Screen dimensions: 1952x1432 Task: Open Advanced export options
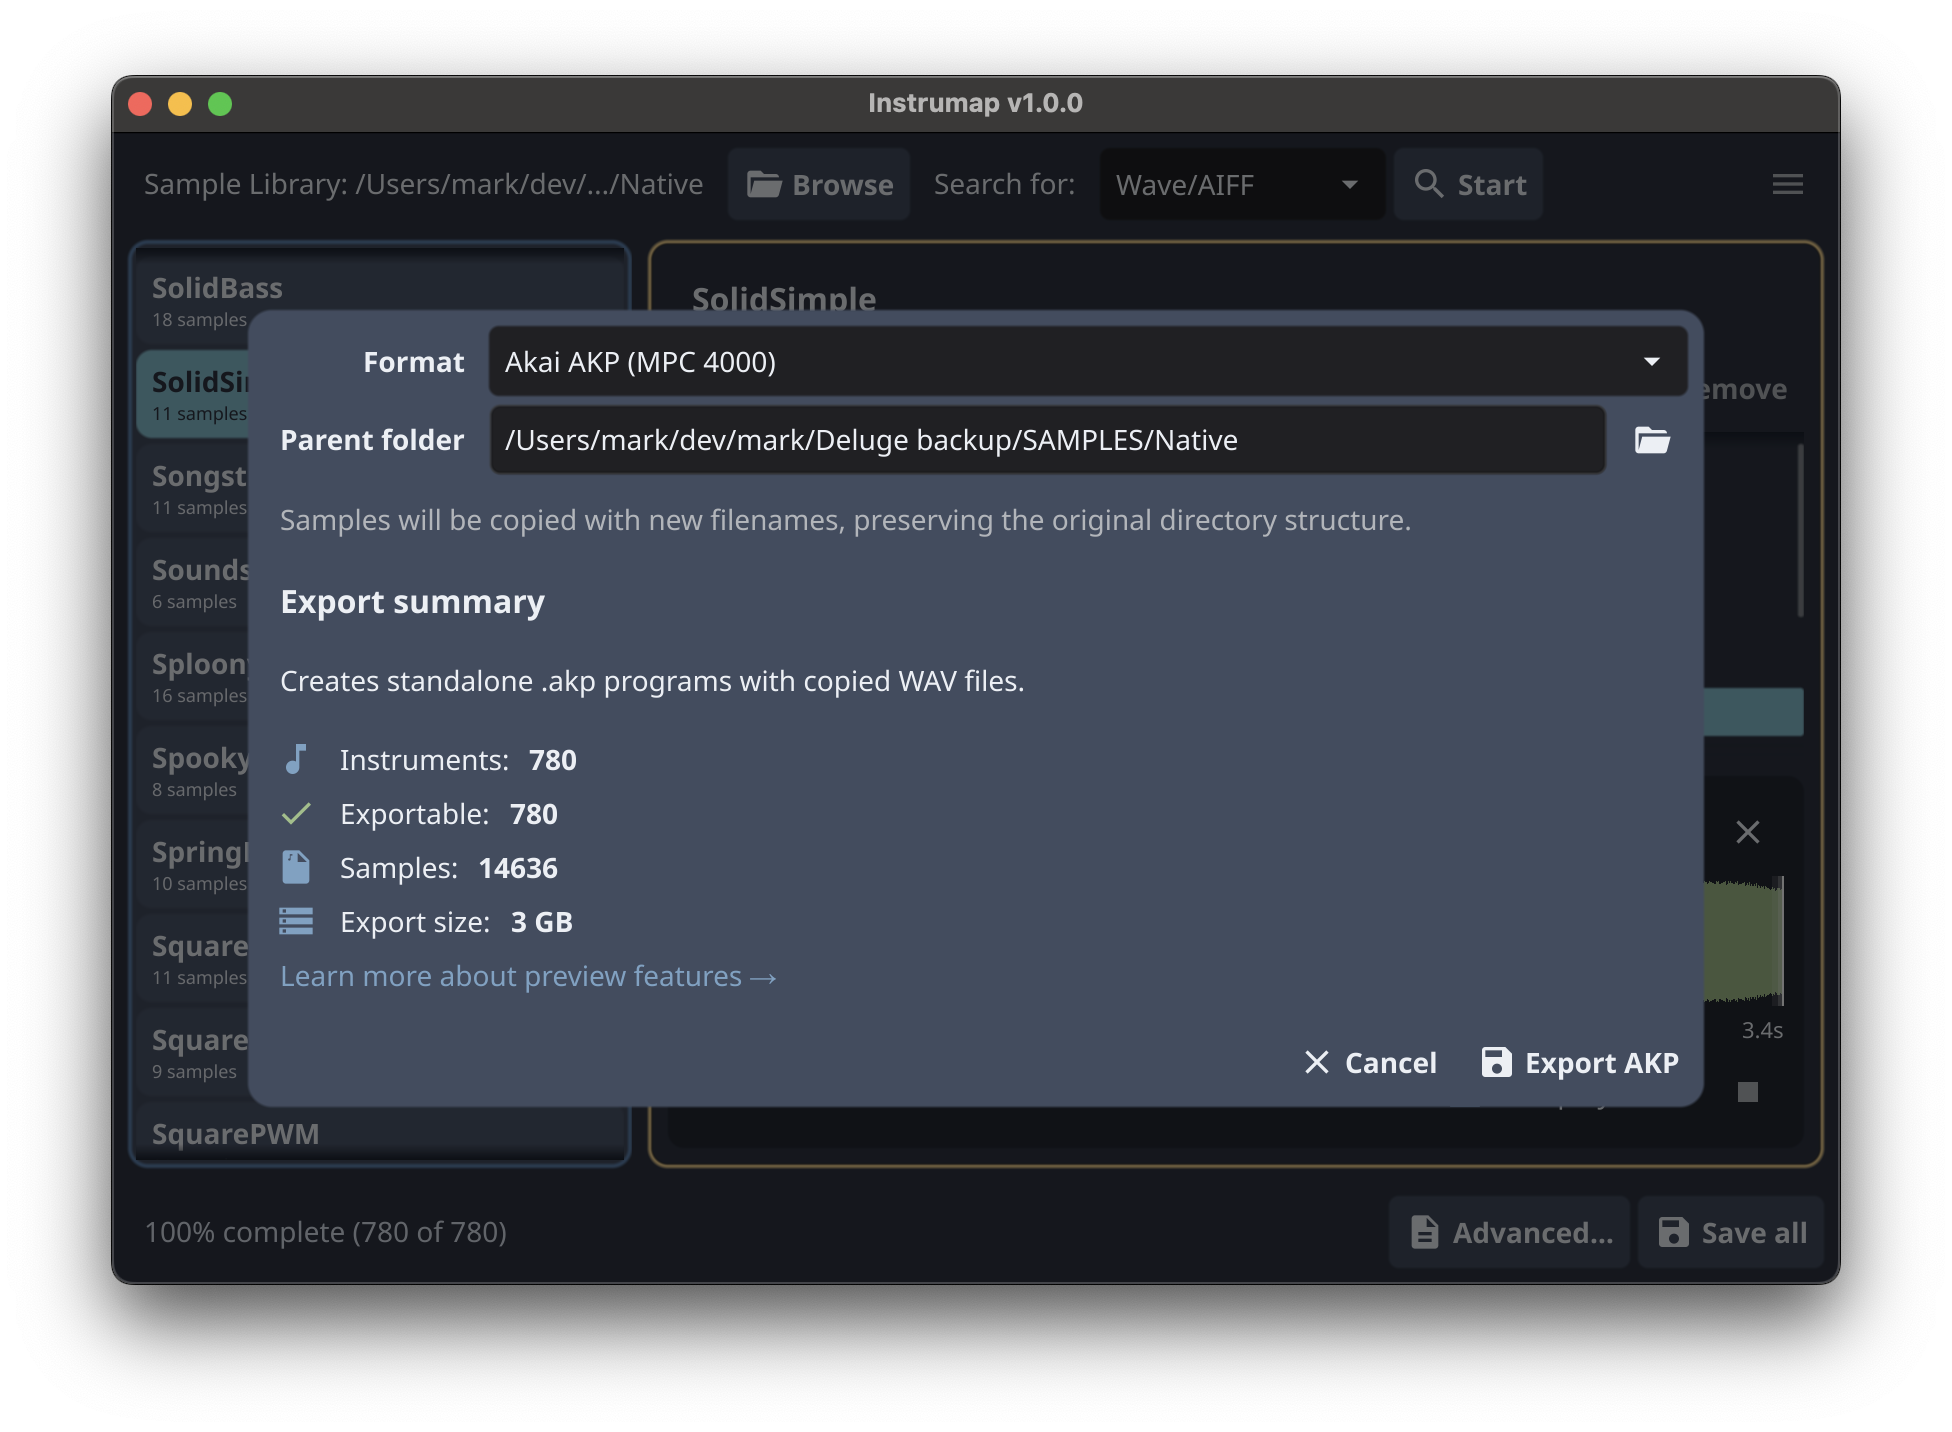tap(1510, 1232)
